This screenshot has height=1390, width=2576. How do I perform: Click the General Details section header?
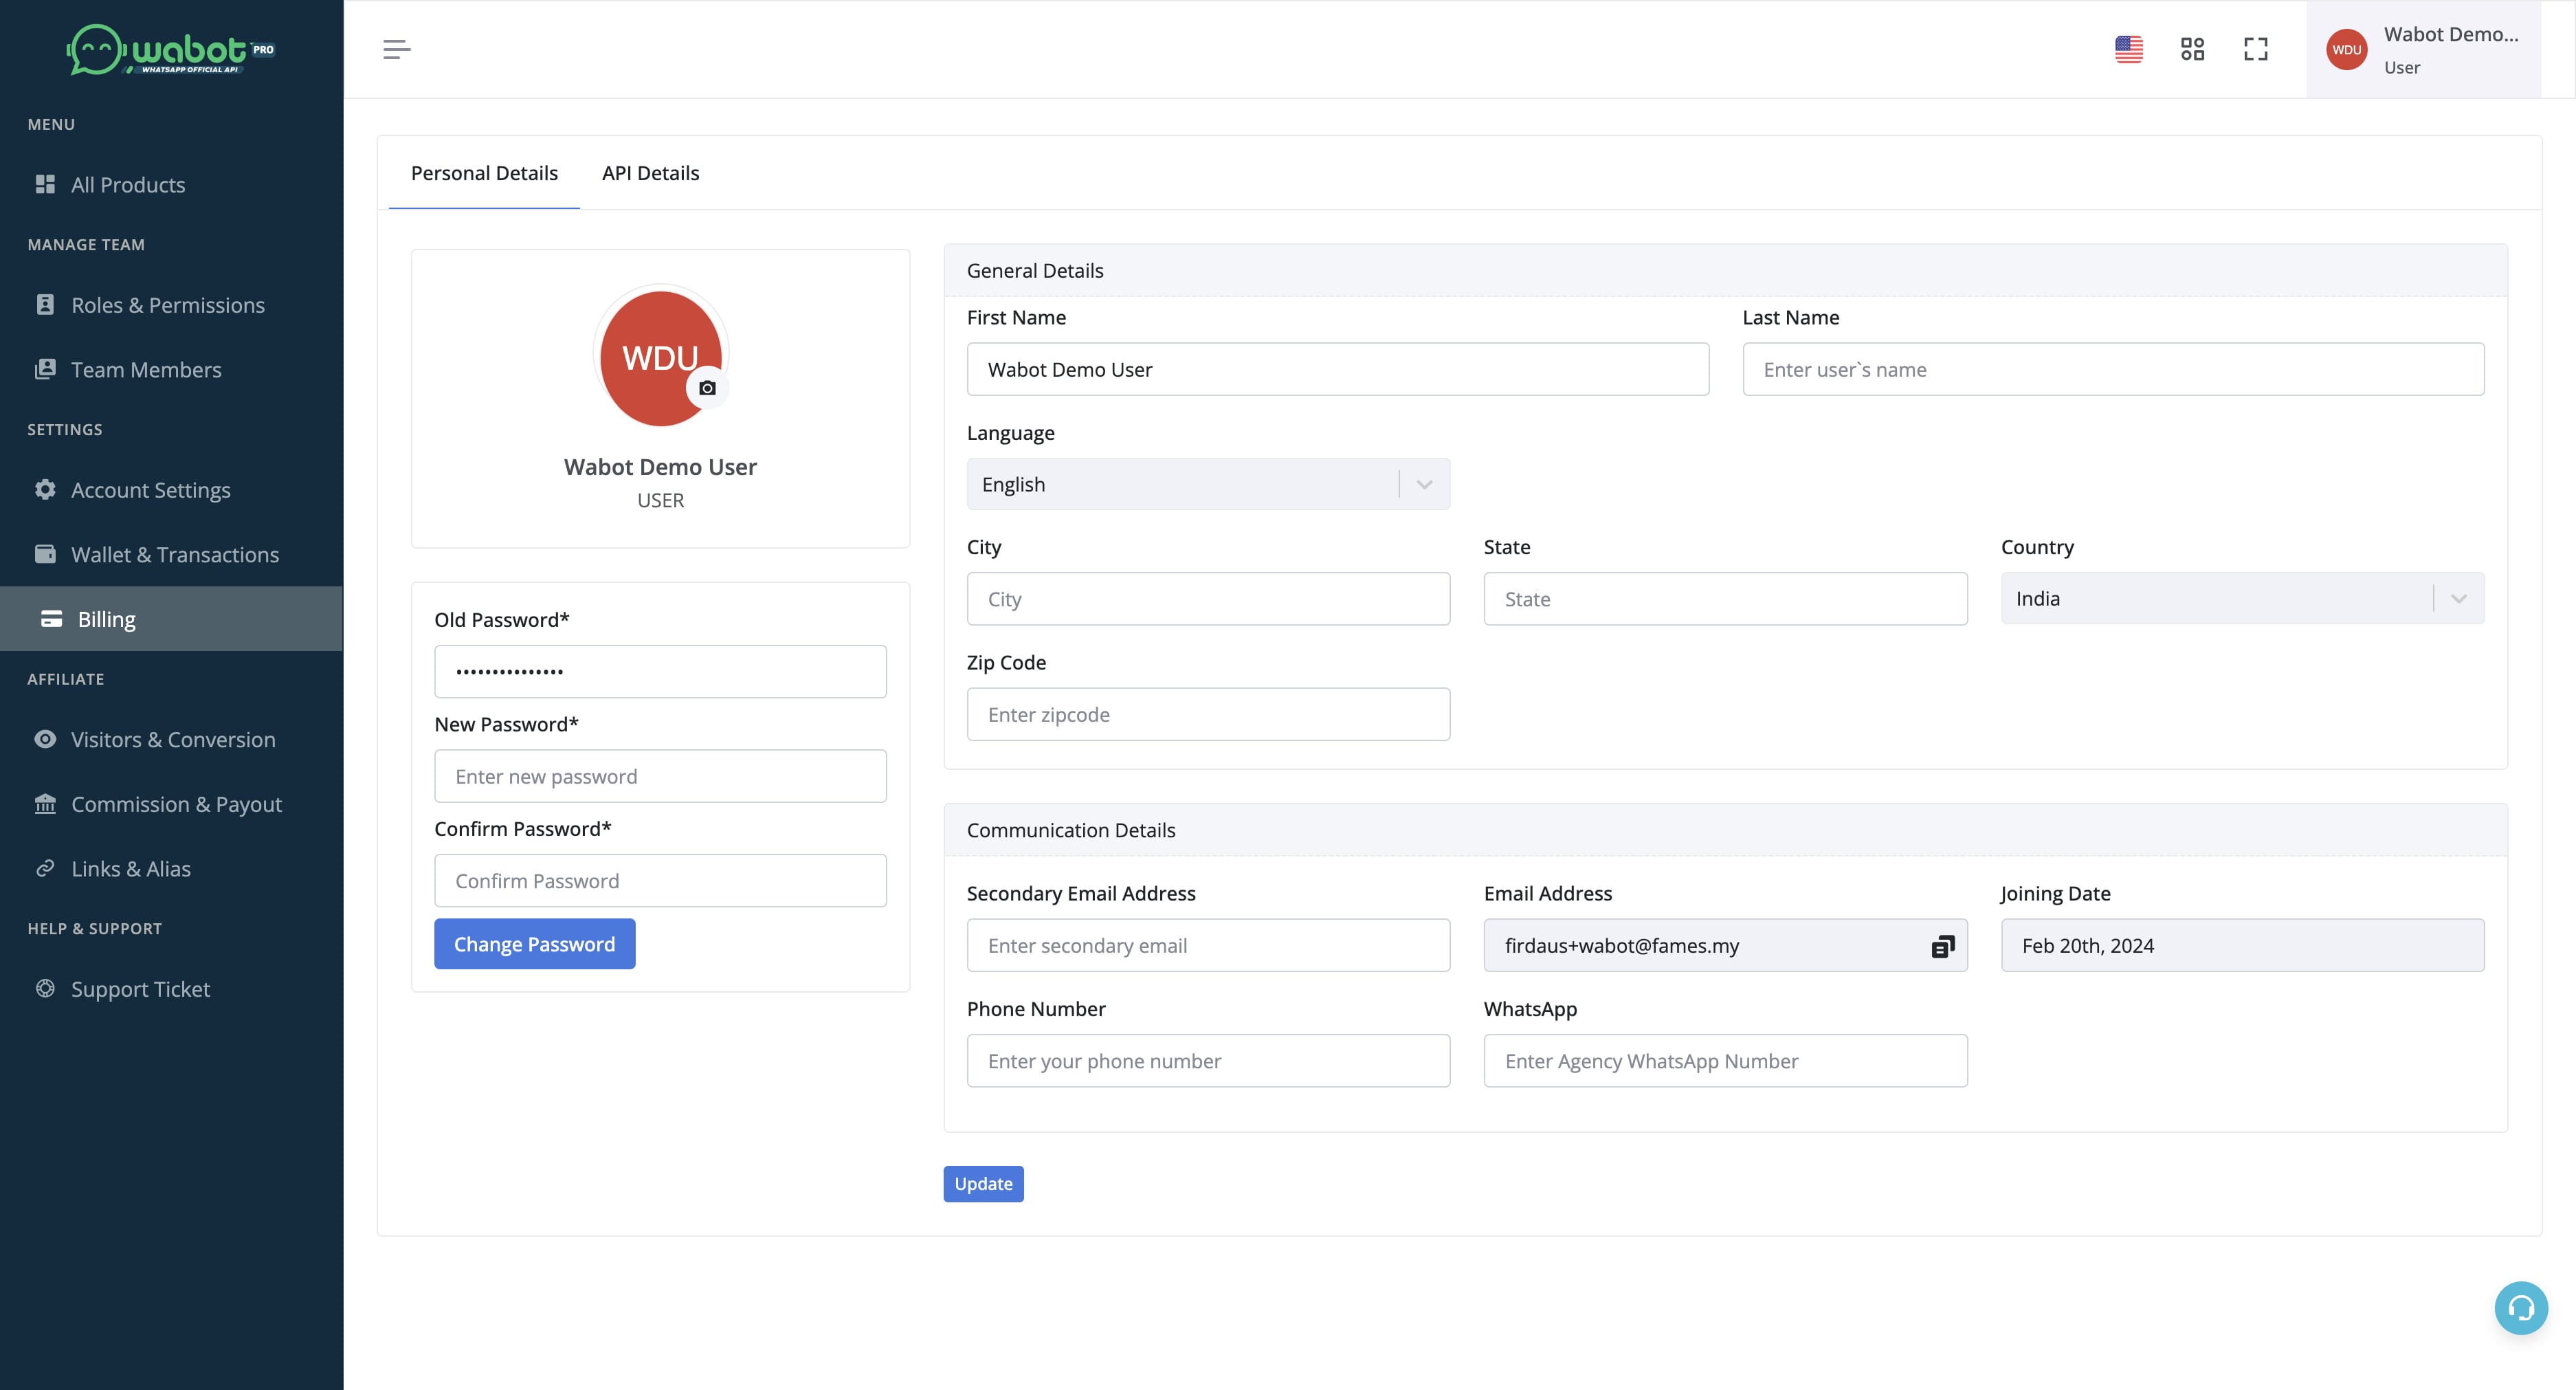click(1725, 271)
